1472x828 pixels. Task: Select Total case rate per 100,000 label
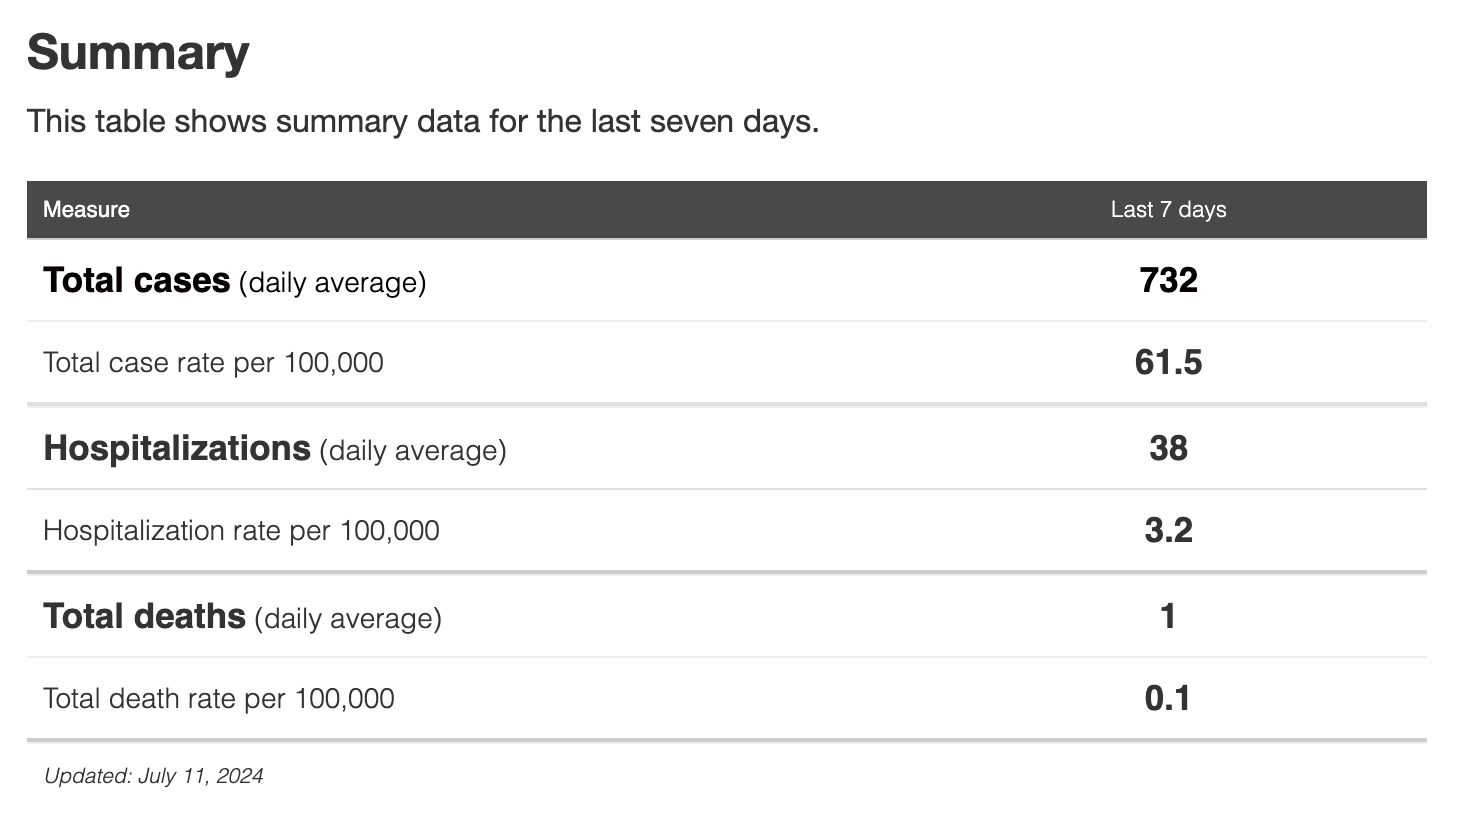(213, 363)
